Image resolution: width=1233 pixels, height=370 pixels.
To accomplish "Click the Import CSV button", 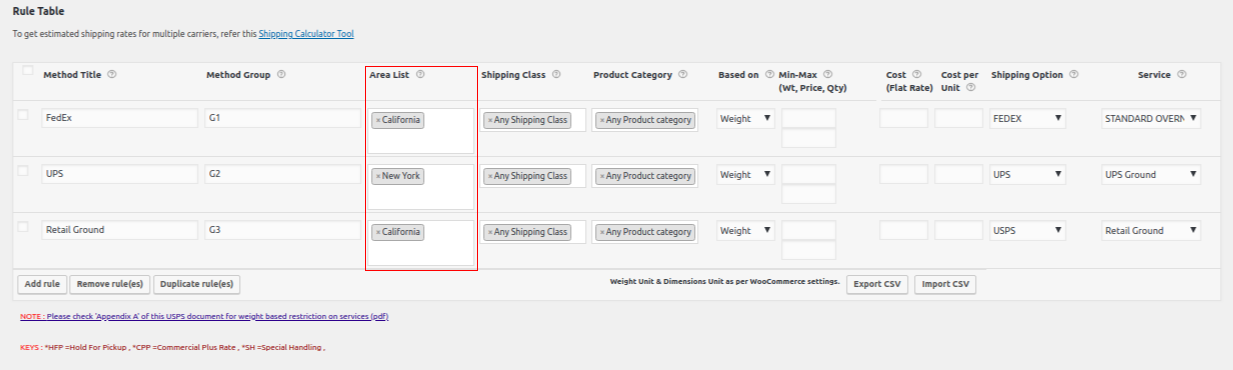I will point(946,284).
